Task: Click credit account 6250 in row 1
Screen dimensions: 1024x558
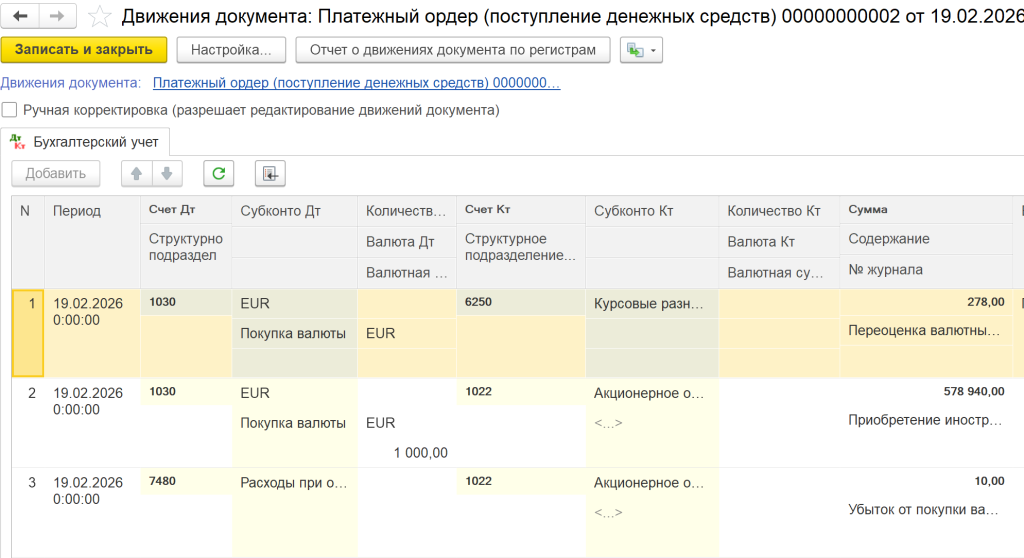Action: (520, 302)
